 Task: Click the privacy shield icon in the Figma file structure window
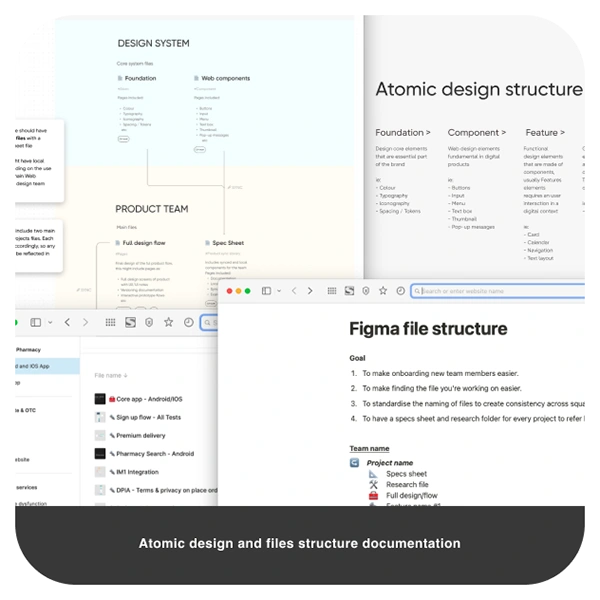coord(366,291)
